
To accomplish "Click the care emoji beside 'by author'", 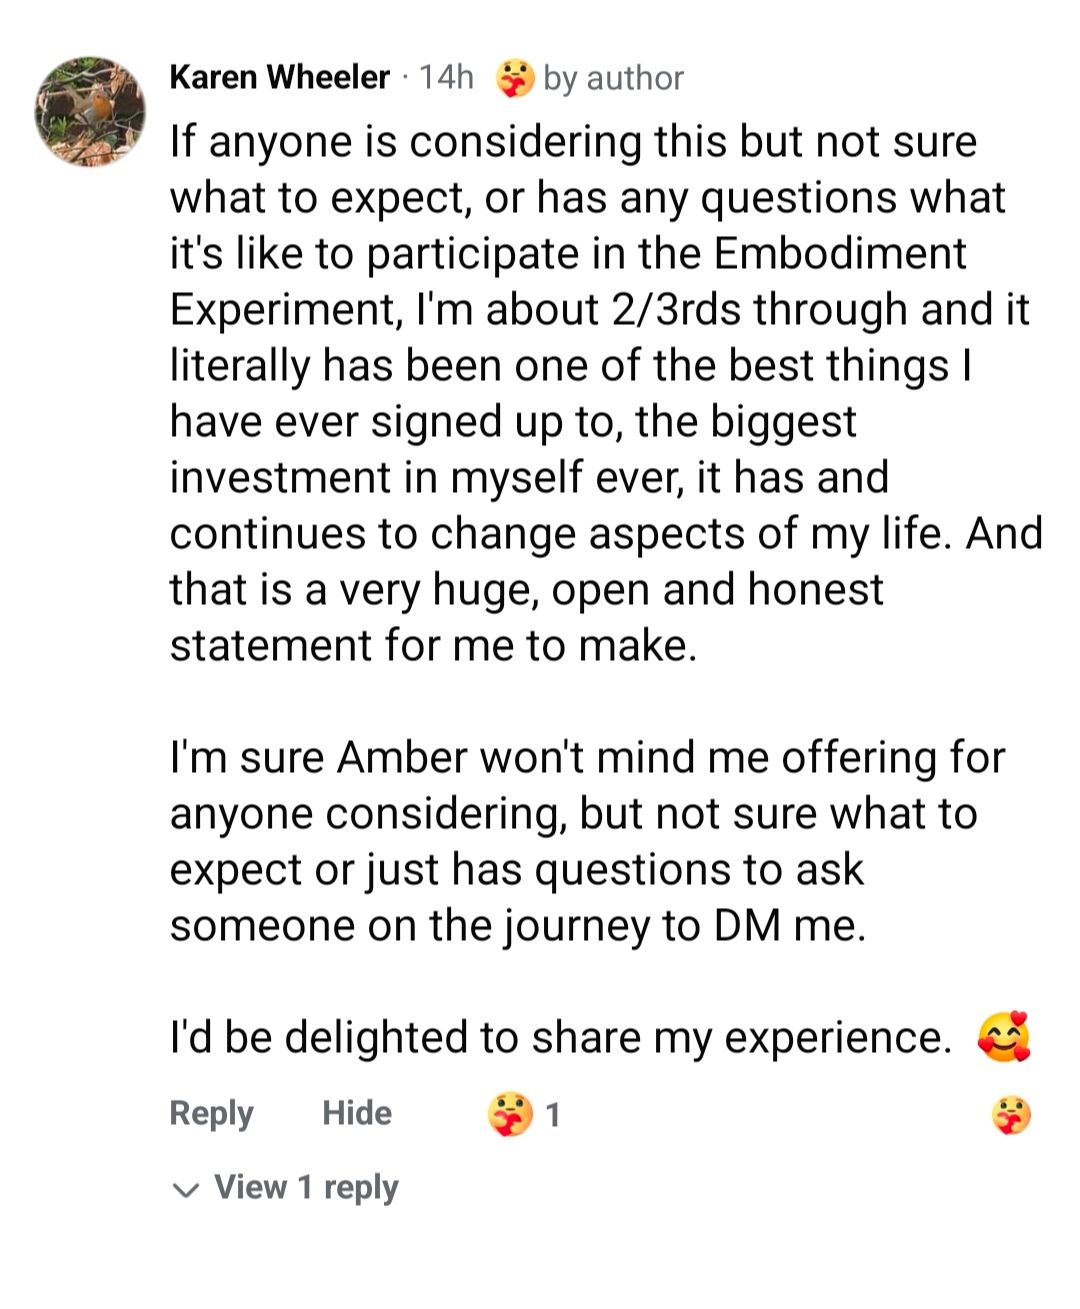I will click(515, 78).
